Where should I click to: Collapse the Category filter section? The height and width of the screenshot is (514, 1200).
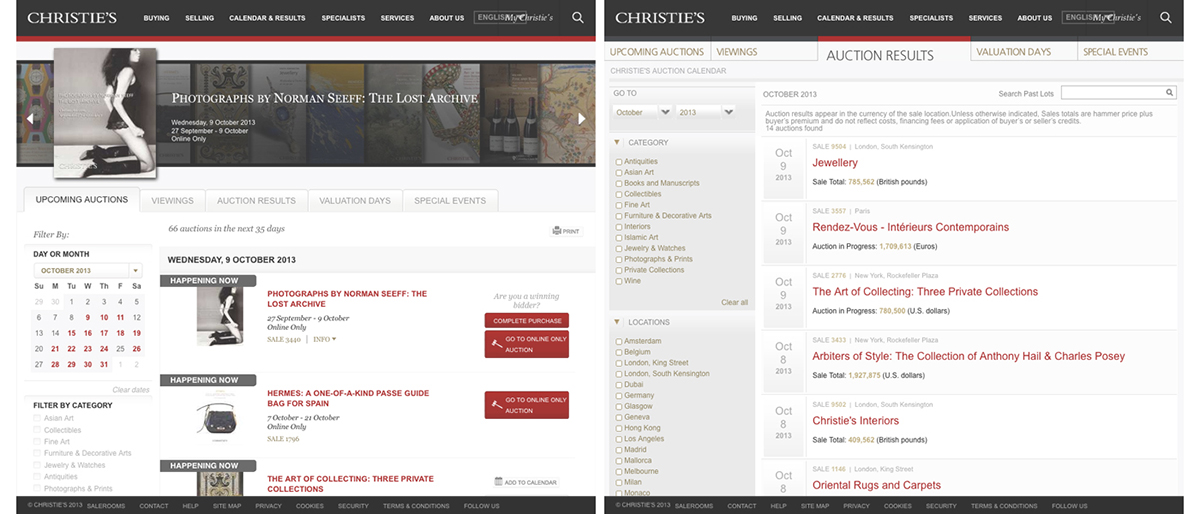tap(617, 142)
